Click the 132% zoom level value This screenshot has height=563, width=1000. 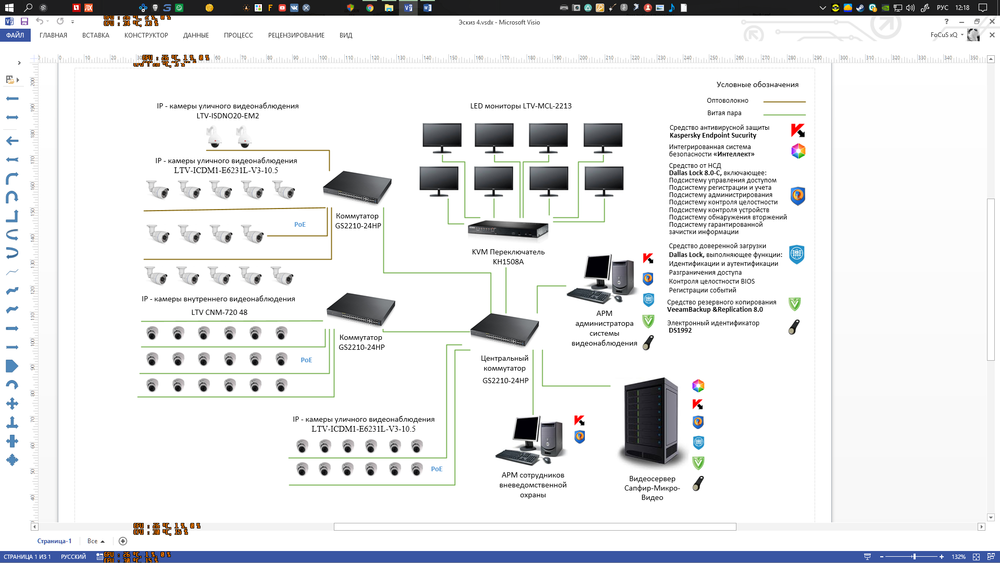click(x=959, y=557)
